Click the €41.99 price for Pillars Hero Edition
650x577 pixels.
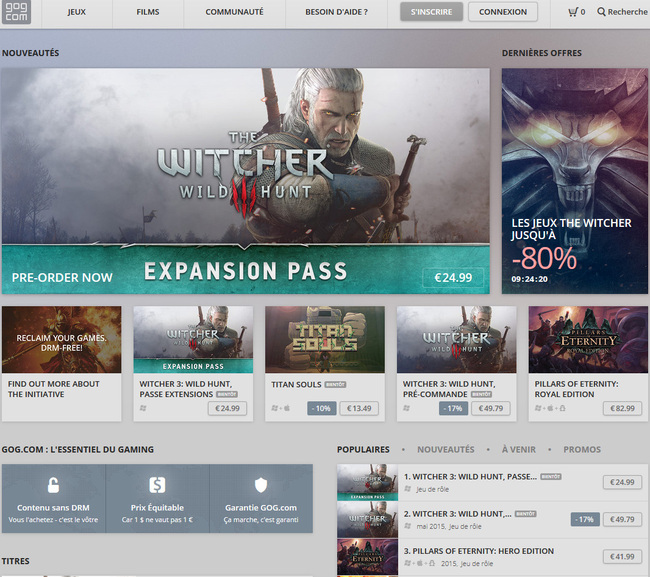pyautogui.click(x=622, y=557)
